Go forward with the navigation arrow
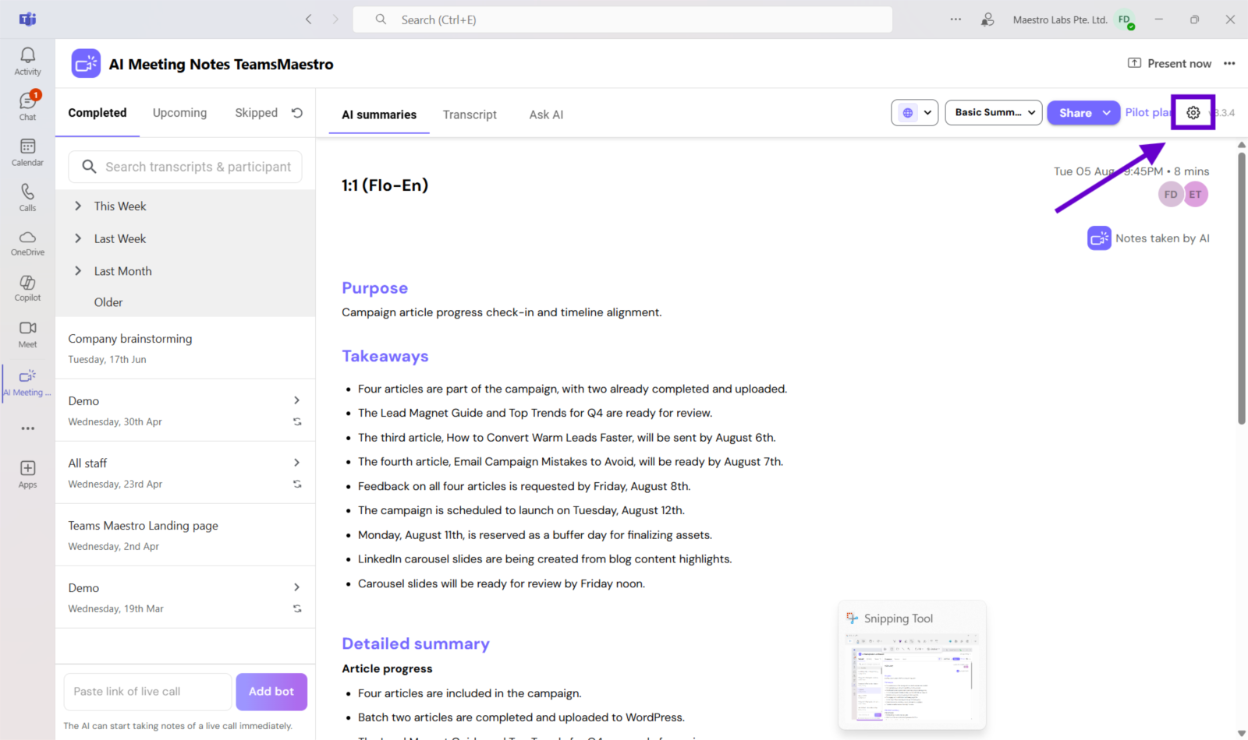The height and width of the screenshot is (740, 1248). pos(335,19)
